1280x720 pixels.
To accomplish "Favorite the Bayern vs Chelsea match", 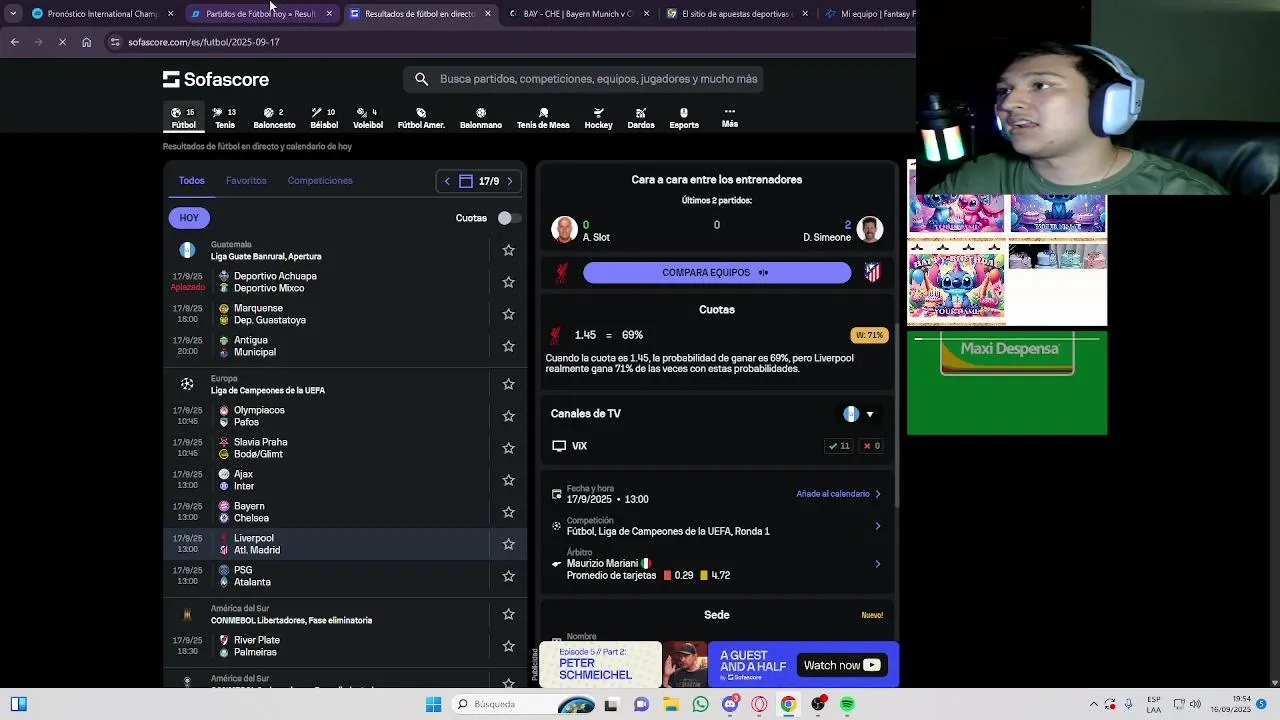I will tap(508, 512).
